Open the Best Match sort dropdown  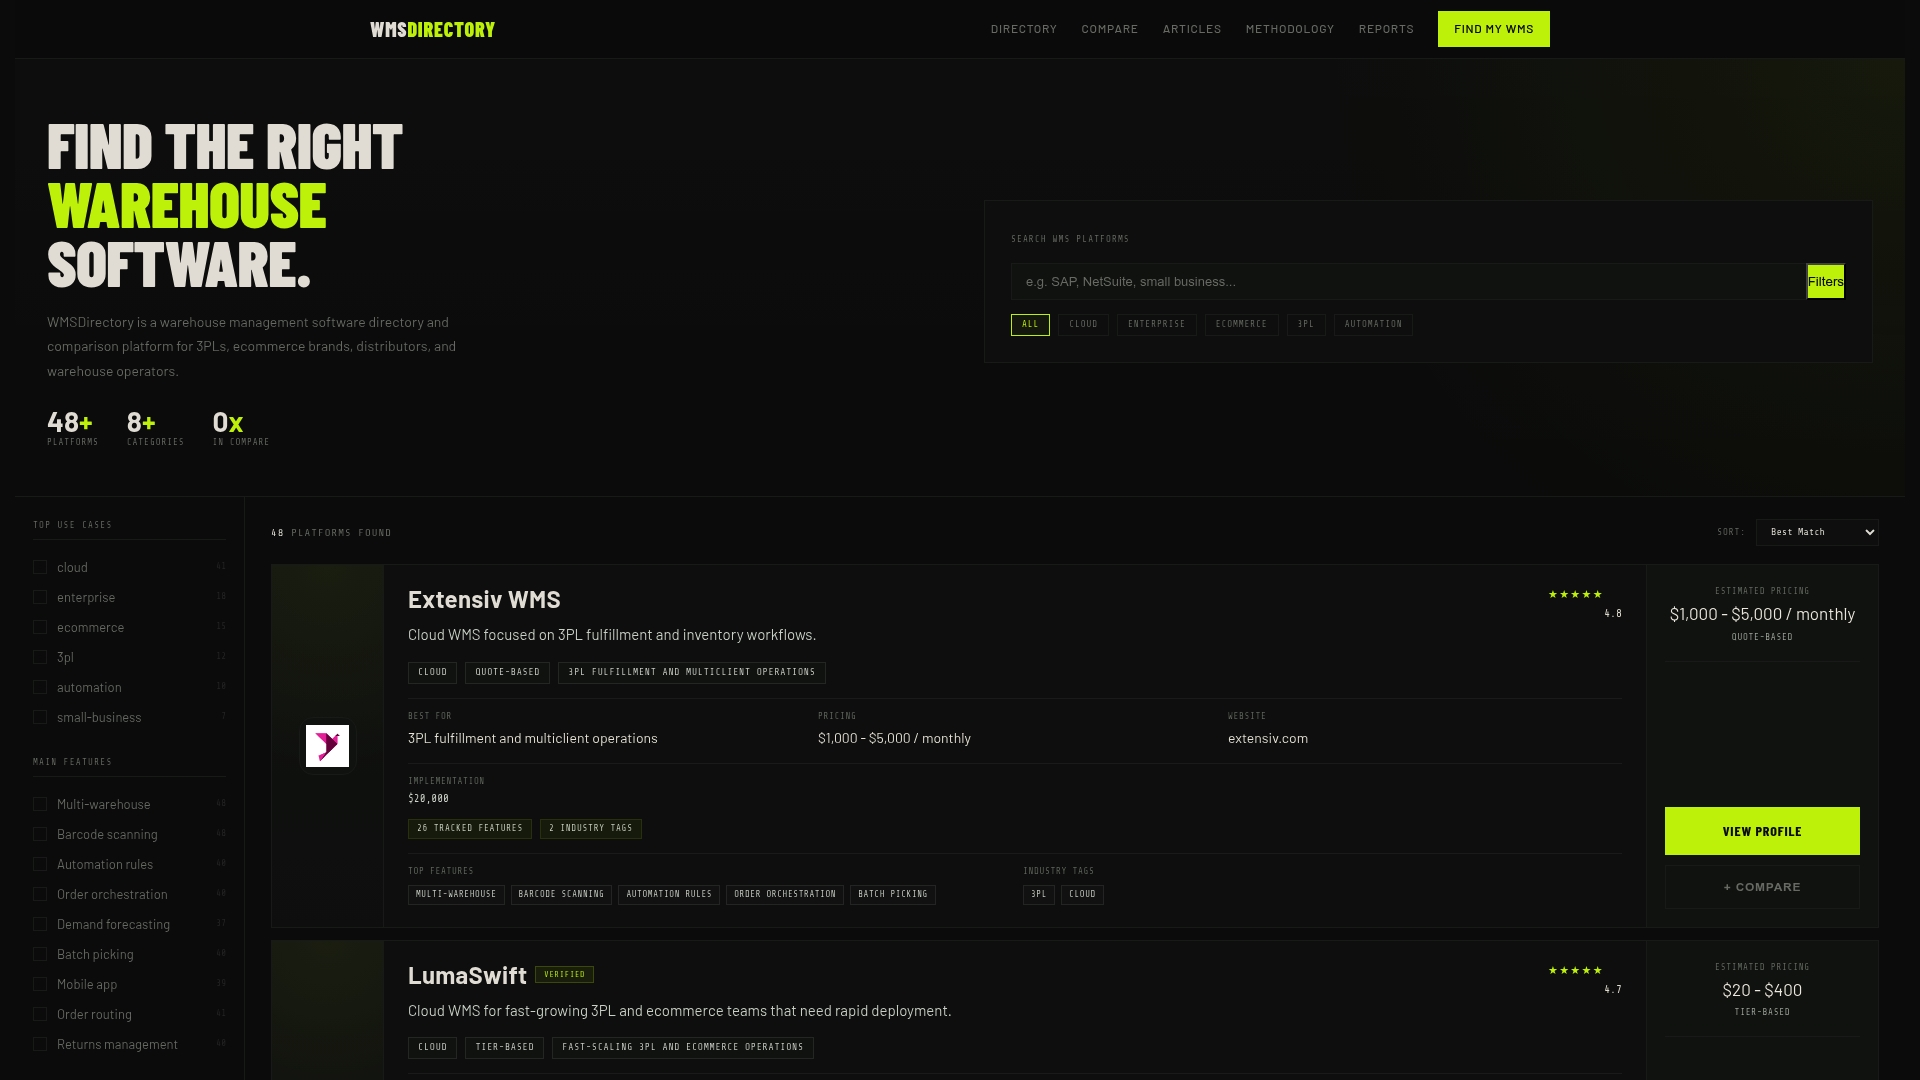[x=1816, y=533]
